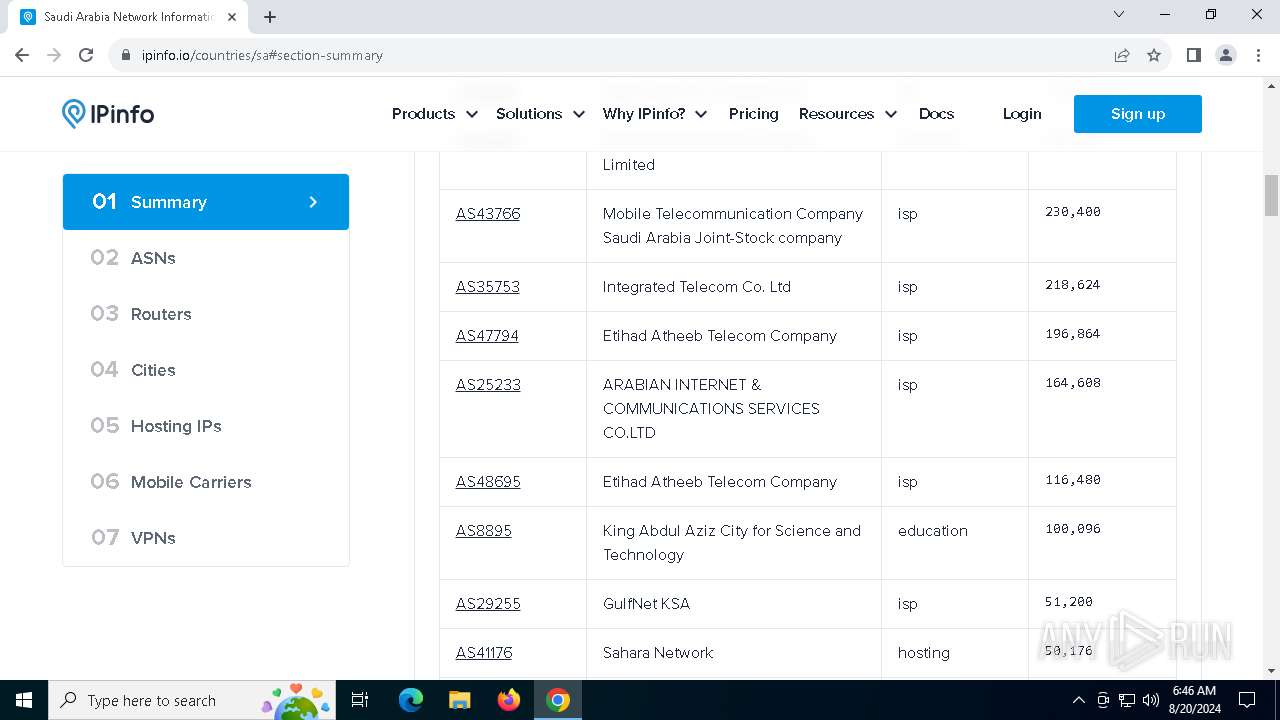The height and width of the screenshot is (720, 1280).
Task: Jump to the 06 Mobile Carriers section
Action: [x=206, y=482]
